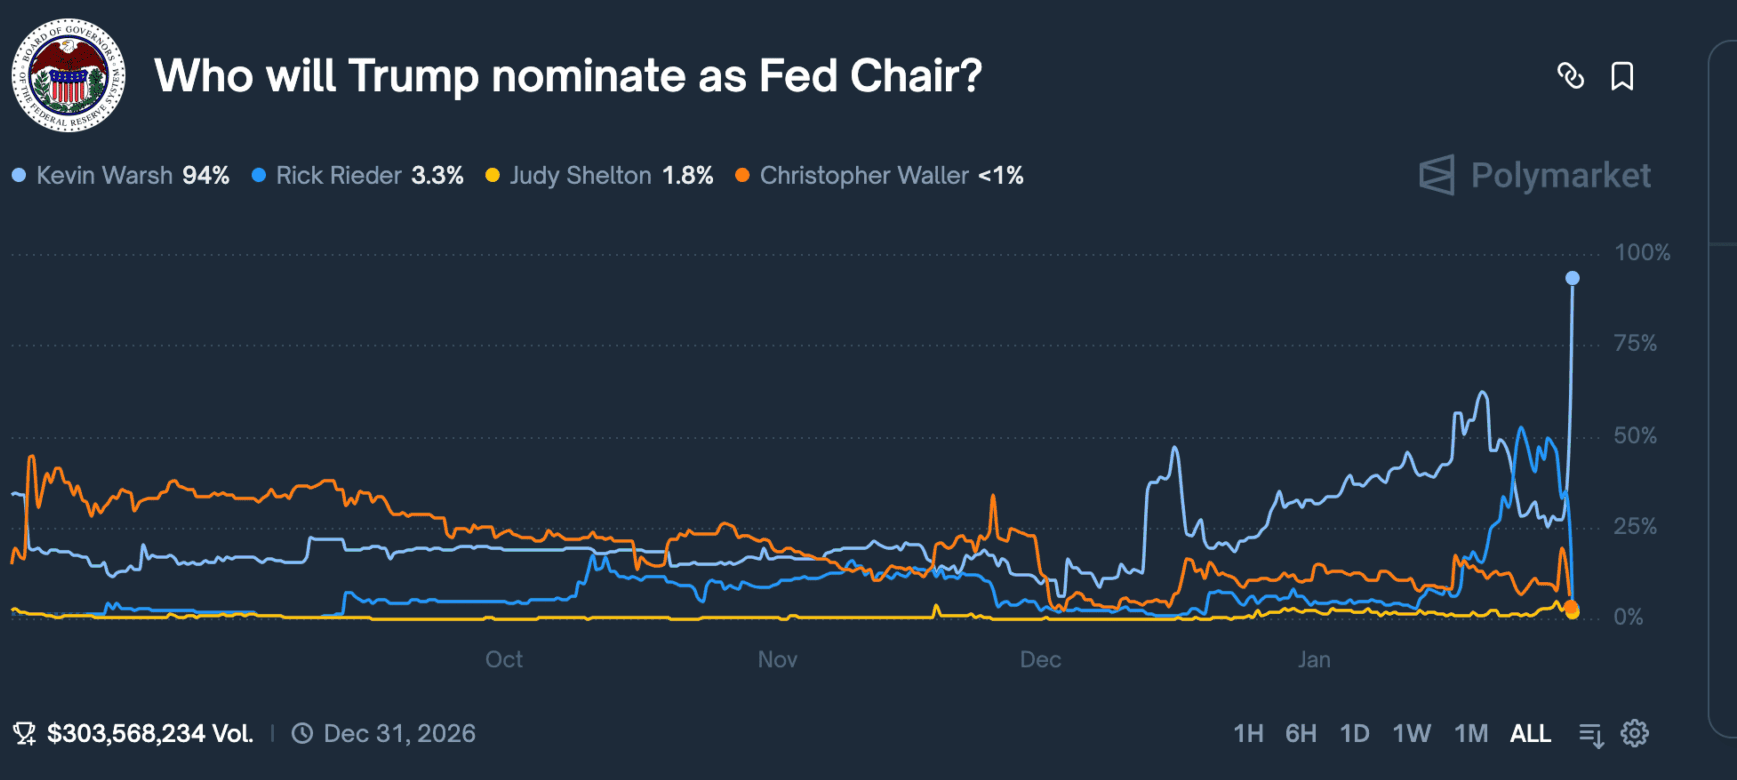Click the Polymarket logo watermark
Screen dimensions: 1737x780
(x=1534, y=175)
